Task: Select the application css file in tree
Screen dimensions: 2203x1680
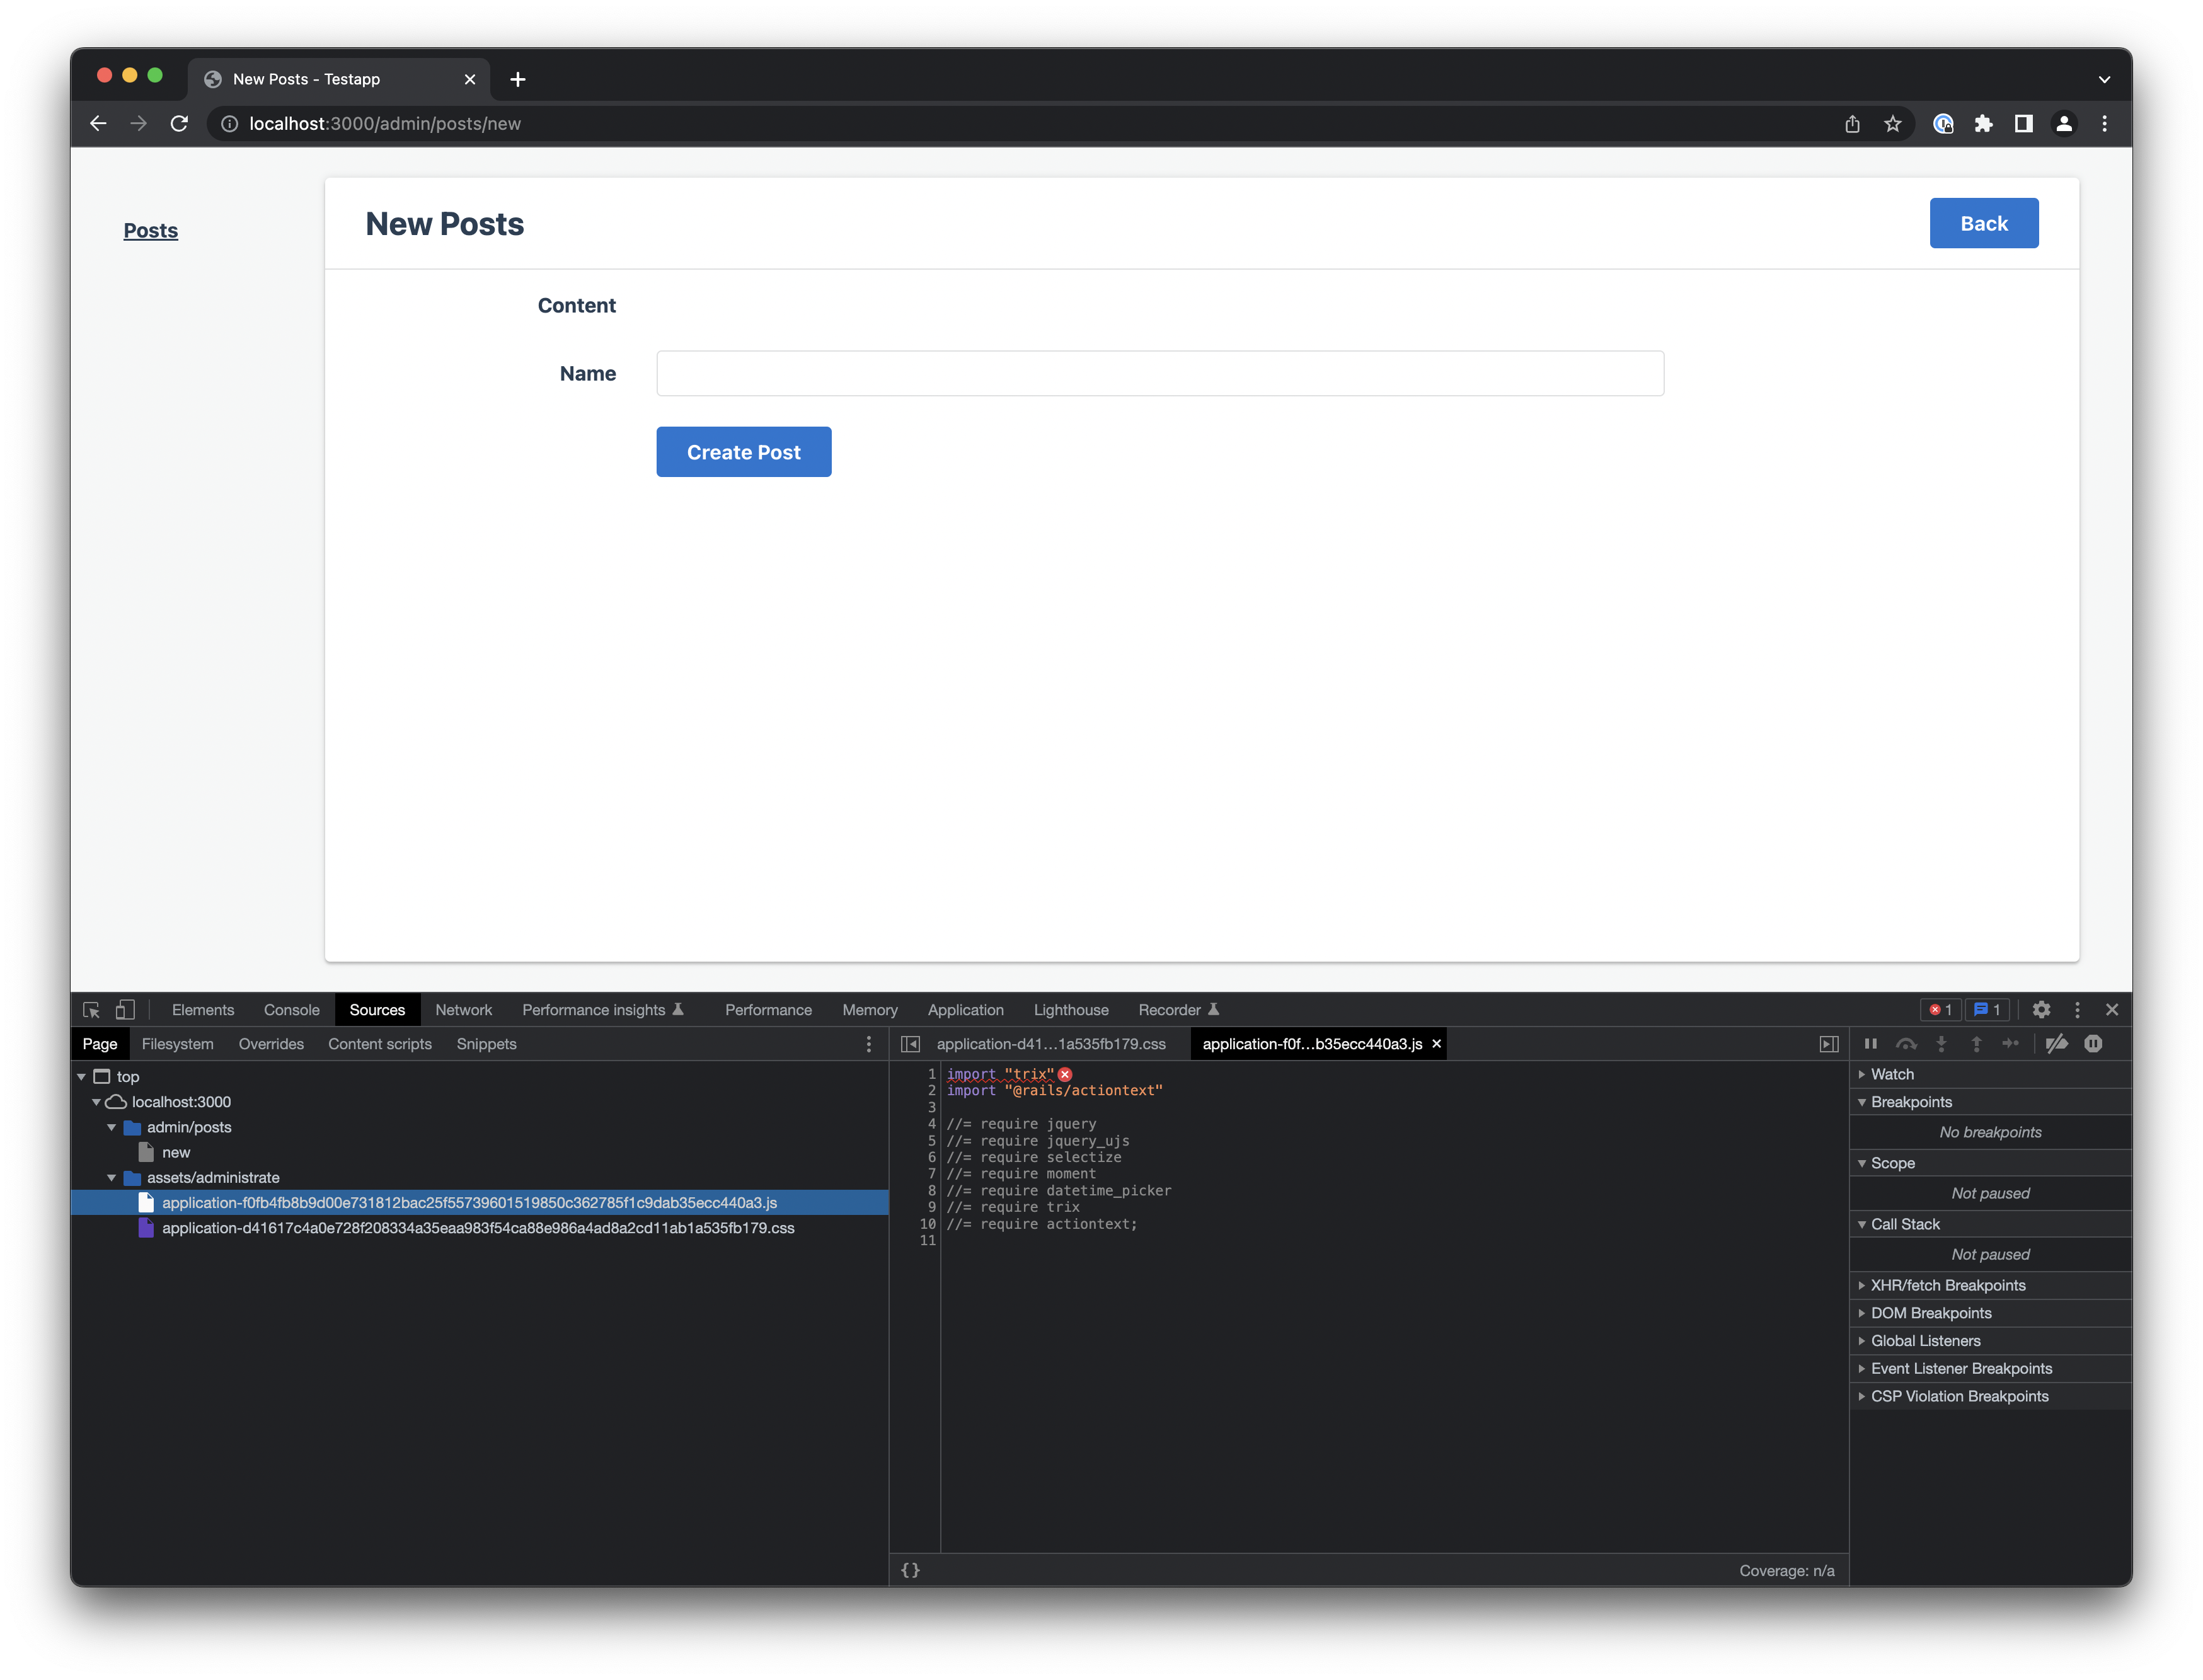Action: coord(477,1228)
